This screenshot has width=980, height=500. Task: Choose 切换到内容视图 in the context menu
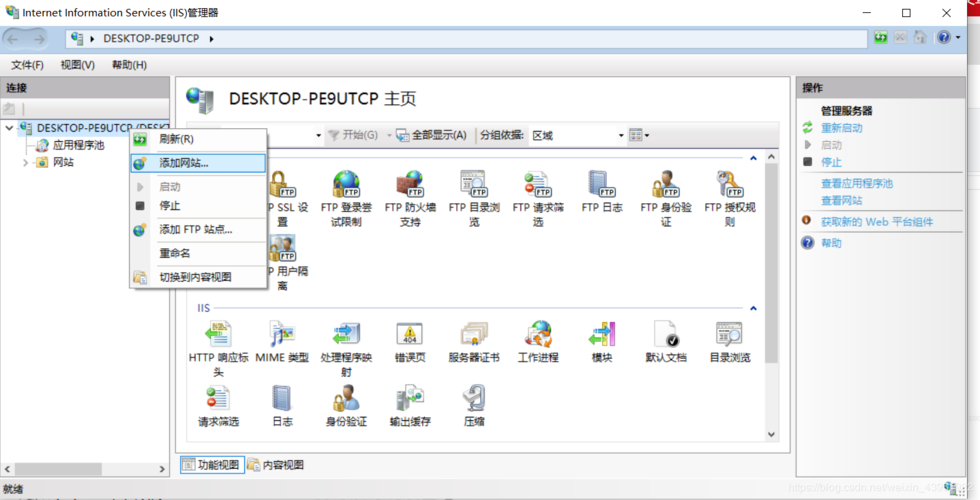(198, 277)
